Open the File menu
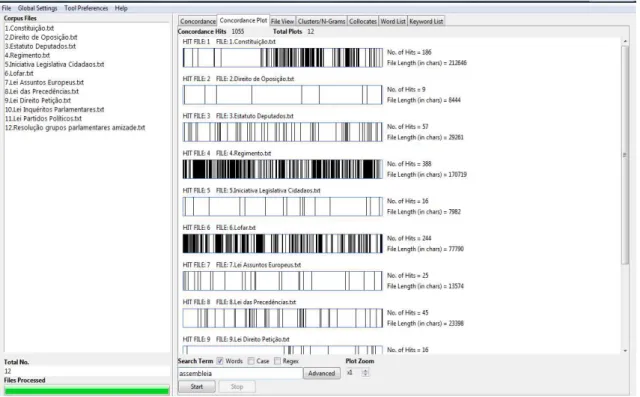Viewport: 640px width, 397px height. pyautogui.click(x=7, y=8)
